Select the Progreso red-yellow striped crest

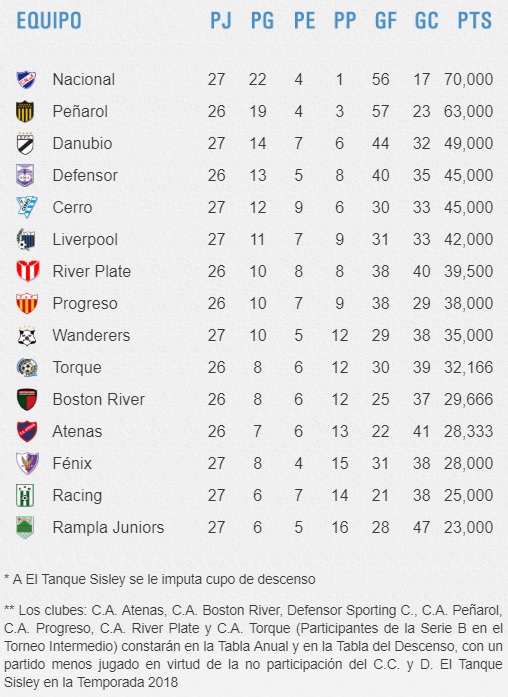27,303
